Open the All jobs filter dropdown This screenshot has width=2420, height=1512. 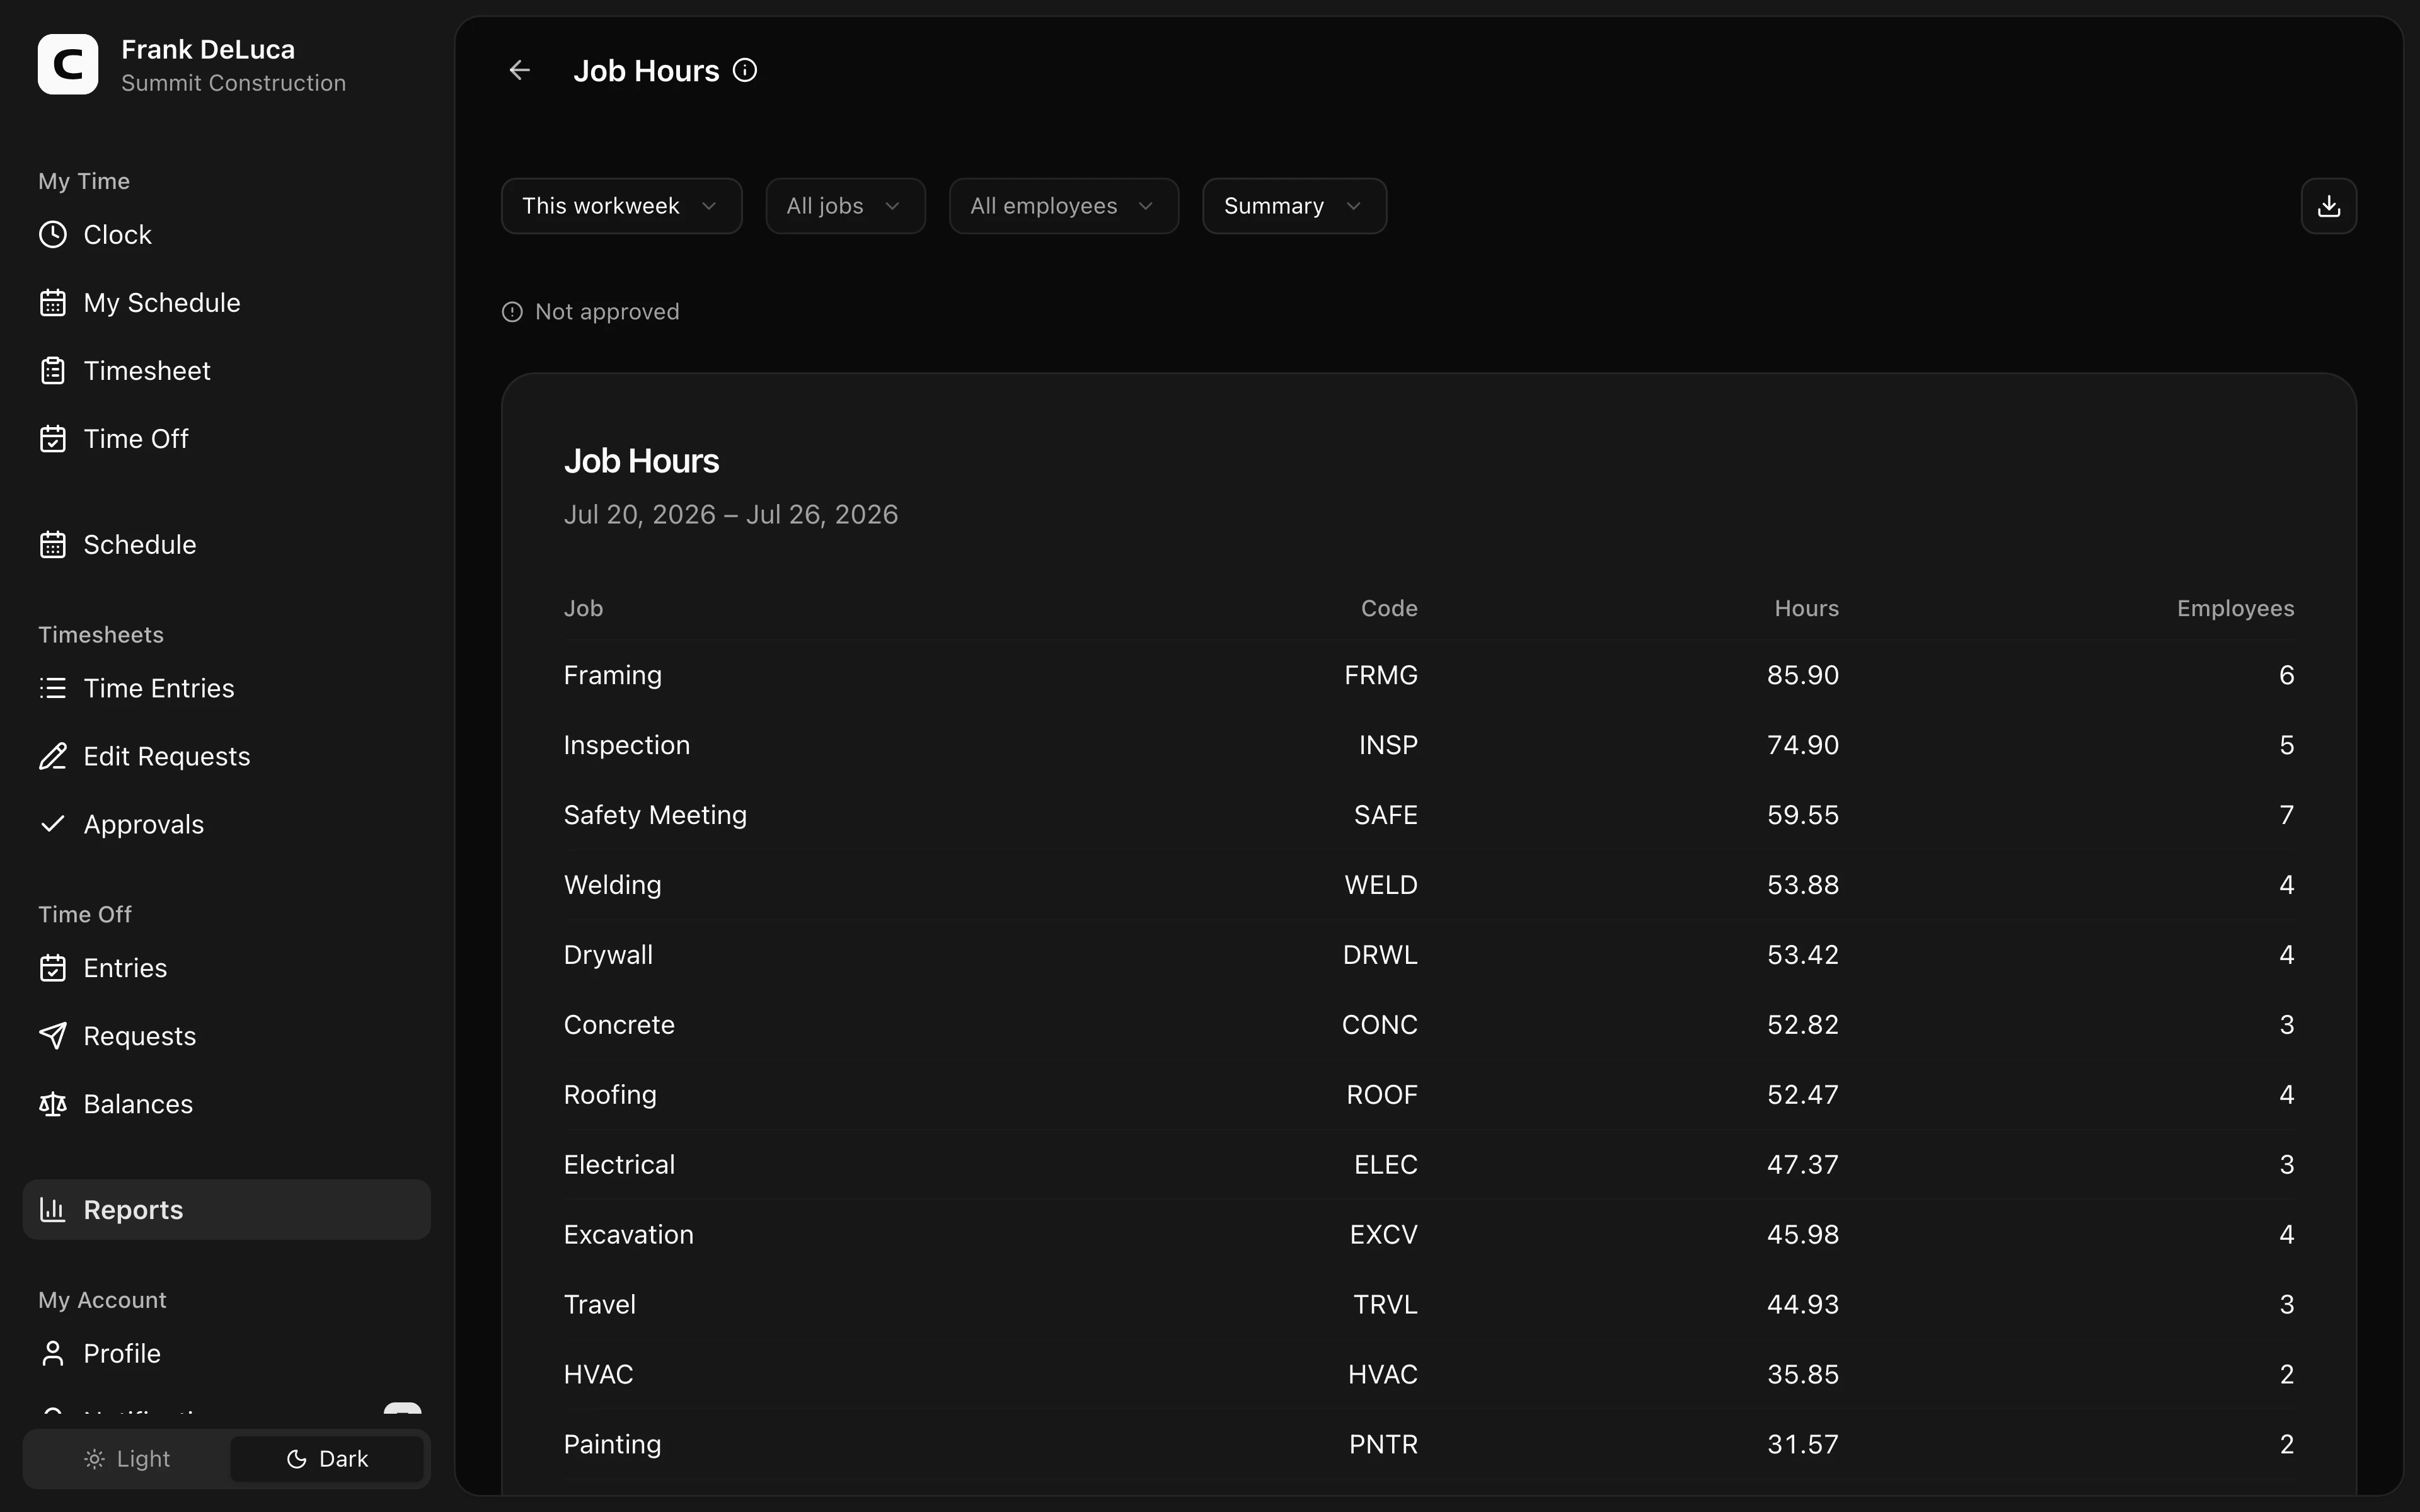coord(845,206)
